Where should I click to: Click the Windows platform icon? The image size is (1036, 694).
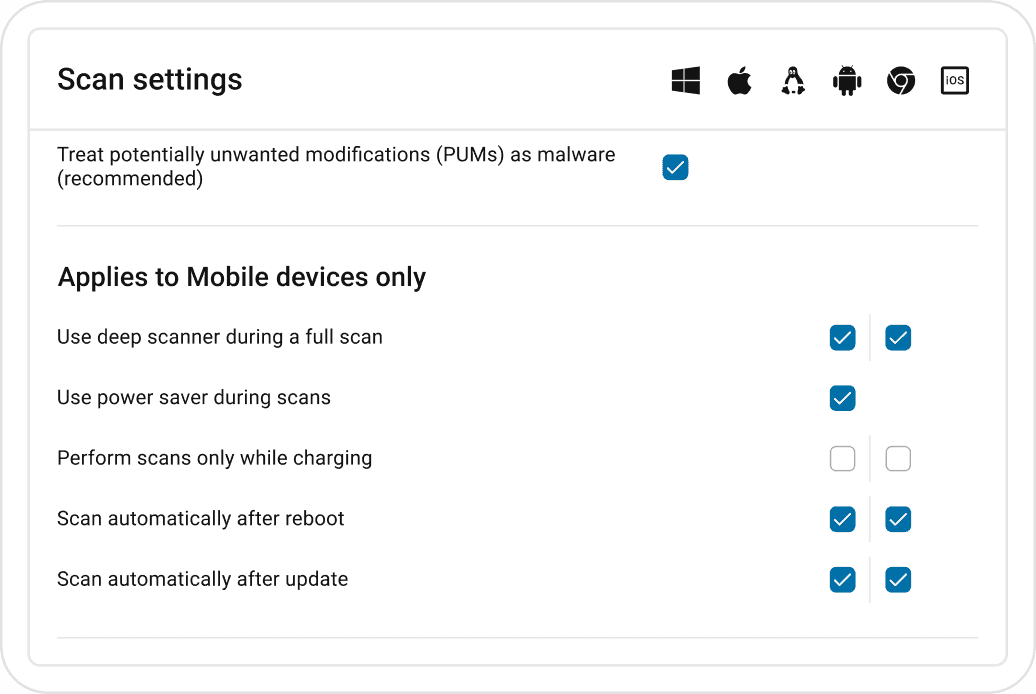point(686,81)
